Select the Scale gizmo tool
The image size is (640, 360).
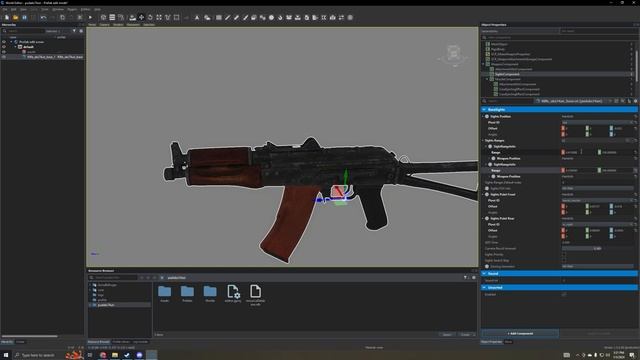[159, 18]
